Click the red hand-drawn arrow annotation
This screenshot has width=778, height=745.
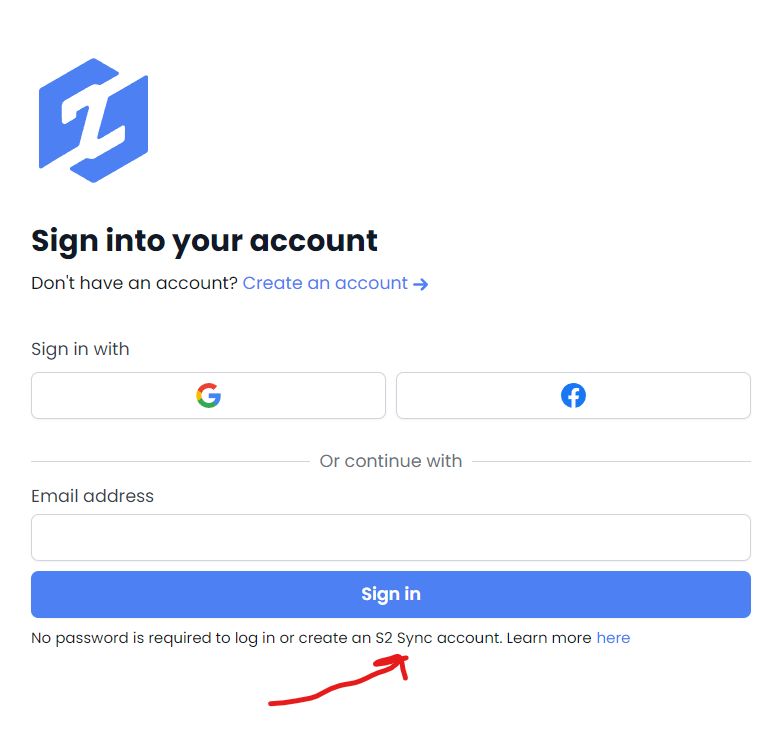coord(339,680)
